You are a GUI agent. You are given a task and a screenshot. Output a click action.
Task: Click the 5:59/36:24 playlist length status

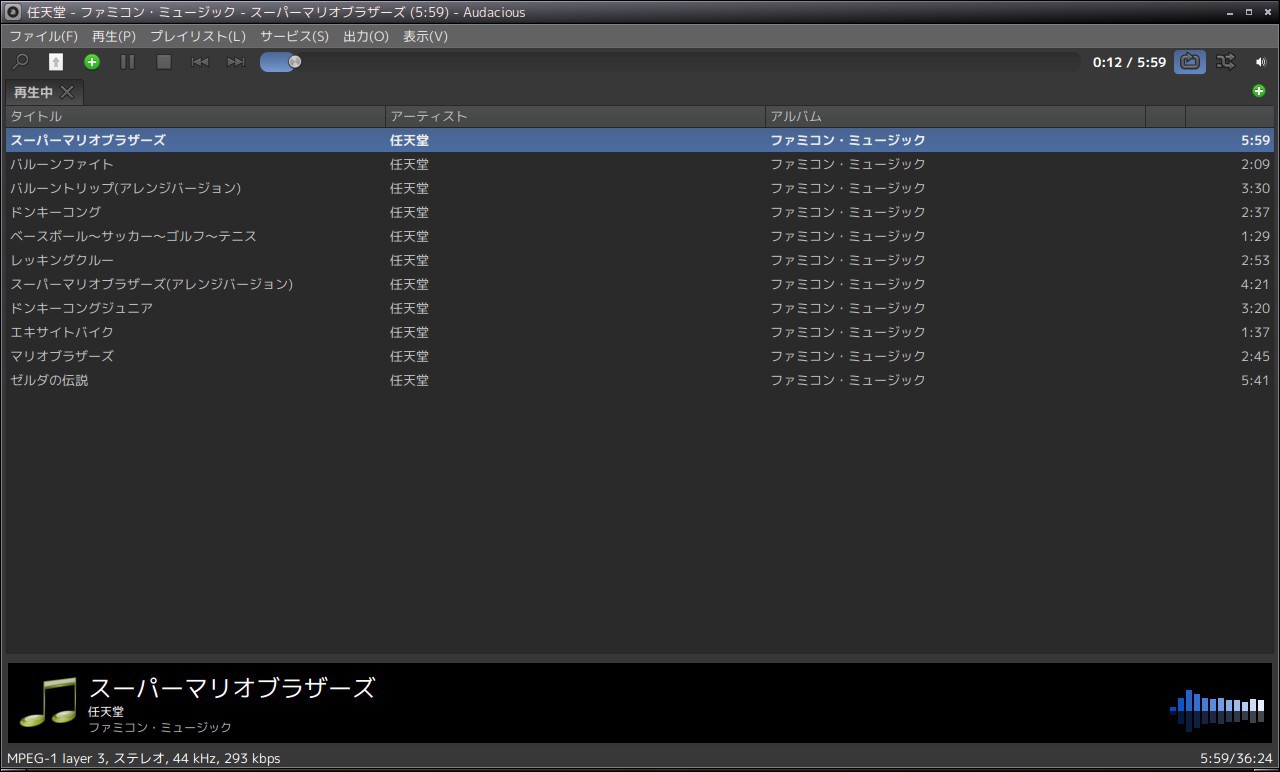point(1236,758)
